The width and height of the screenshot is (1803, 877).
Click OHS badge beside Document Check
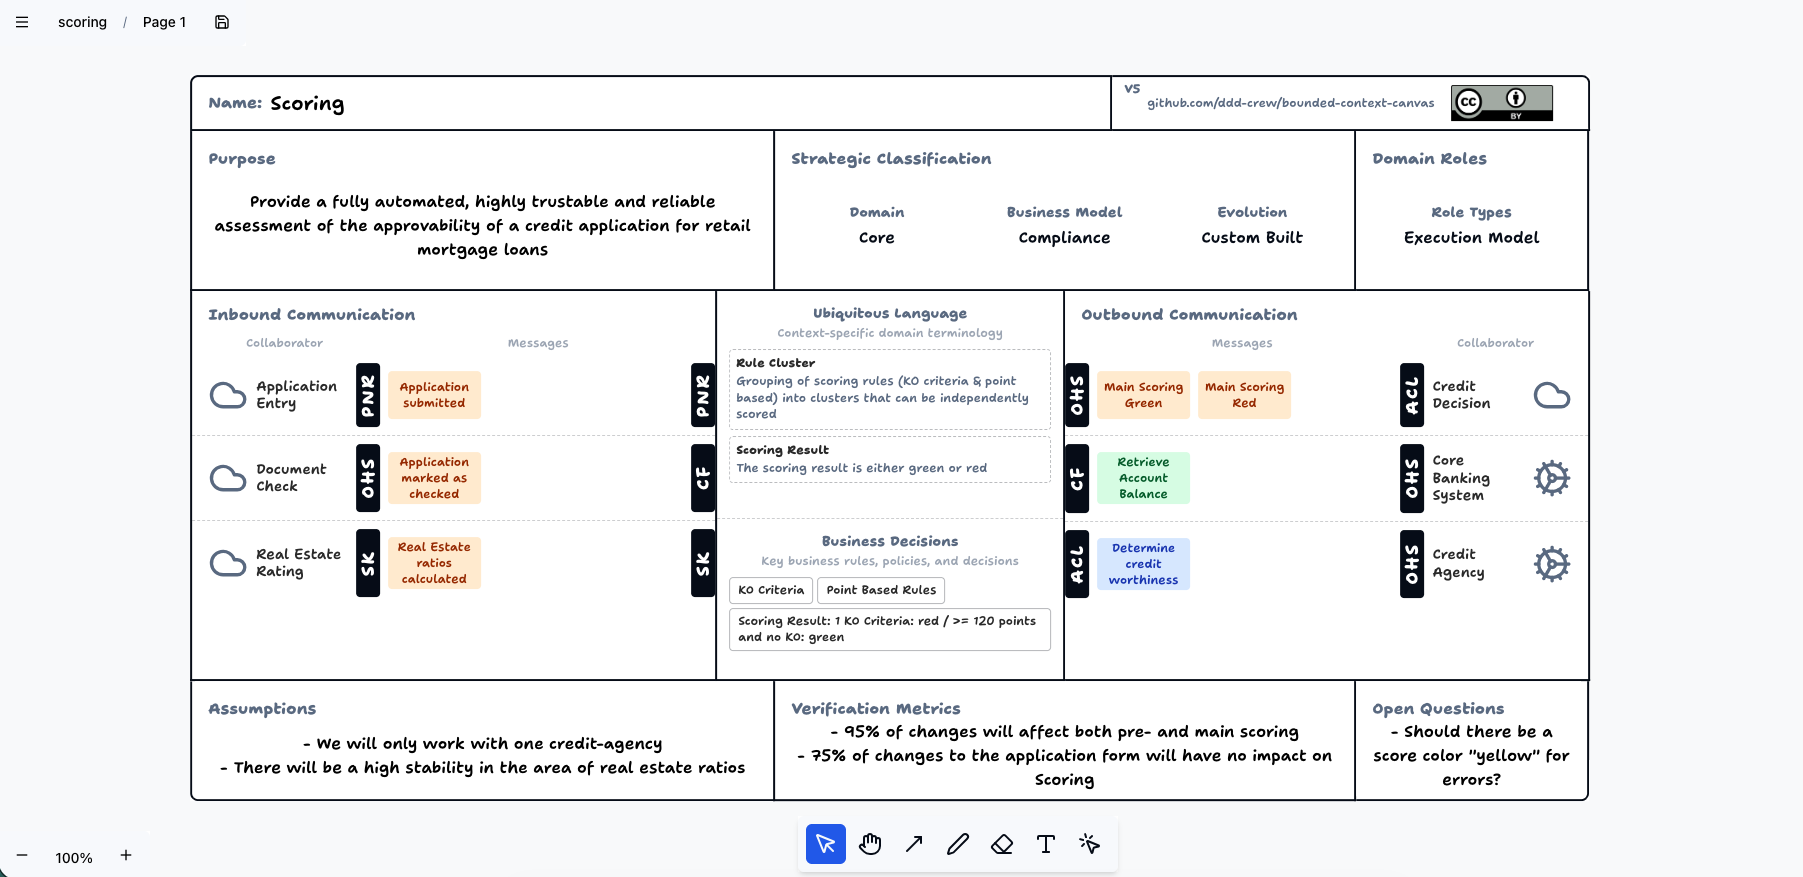[x=368, y=478]
